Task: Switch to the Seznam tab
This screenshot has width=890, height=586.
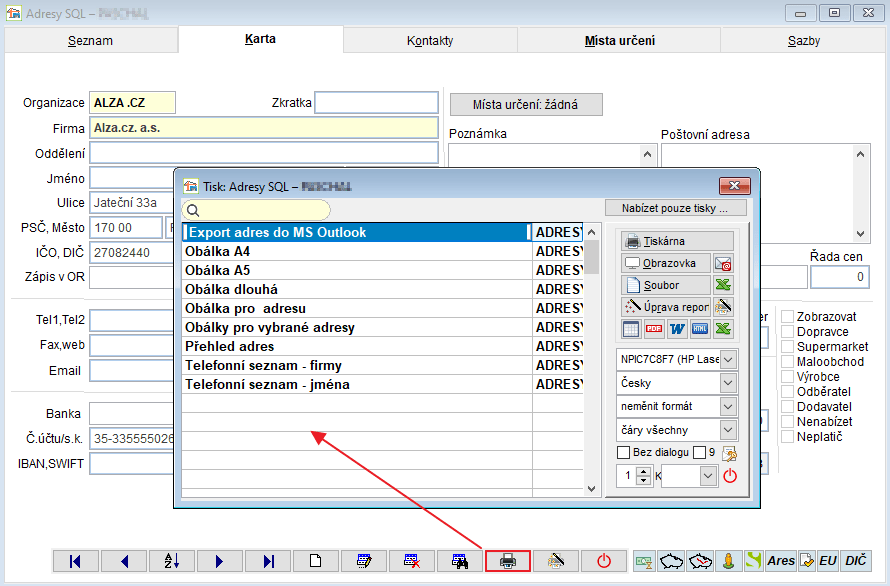Action: coord(91,41)
